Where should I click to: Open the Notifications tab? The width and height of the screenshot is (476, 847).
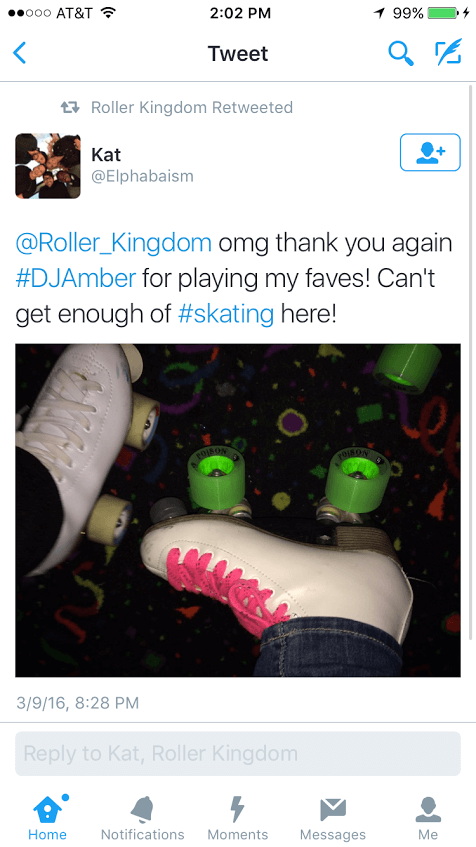(143, 817)
